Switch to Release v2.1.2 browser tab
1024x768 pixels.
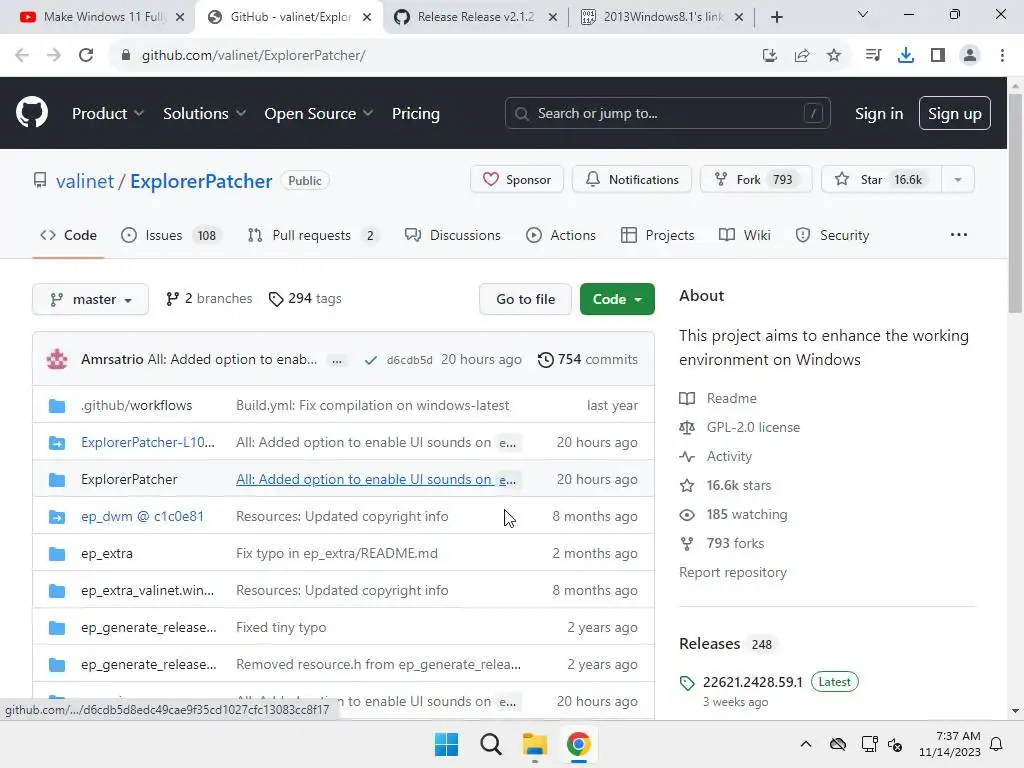point(475,17)
